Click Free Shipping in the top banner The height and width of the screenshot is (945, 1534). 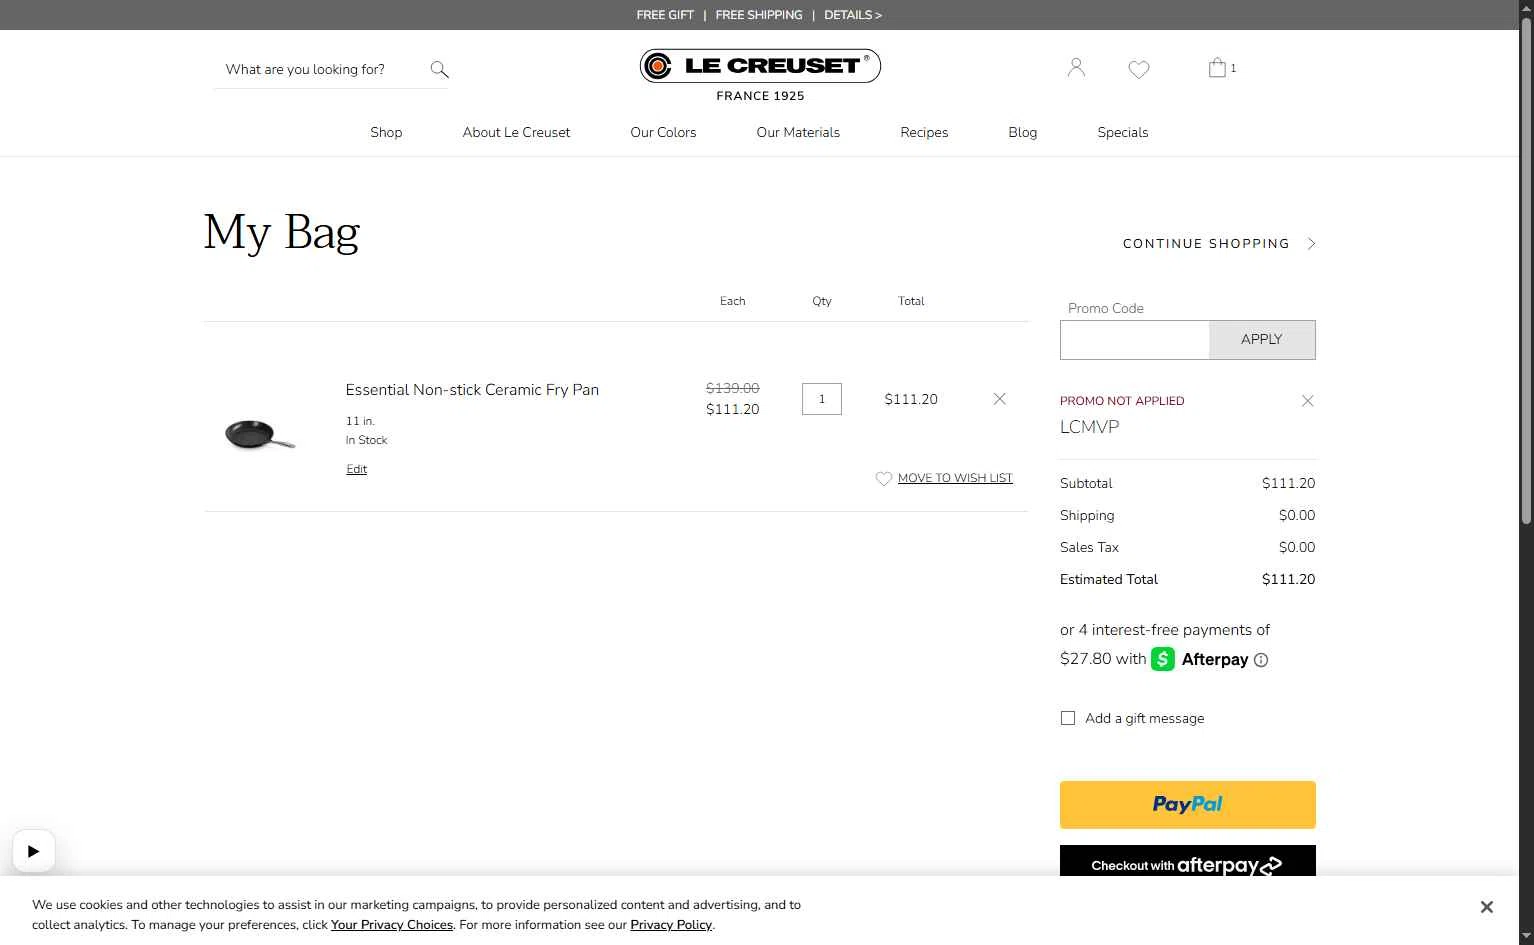[759, 15]
